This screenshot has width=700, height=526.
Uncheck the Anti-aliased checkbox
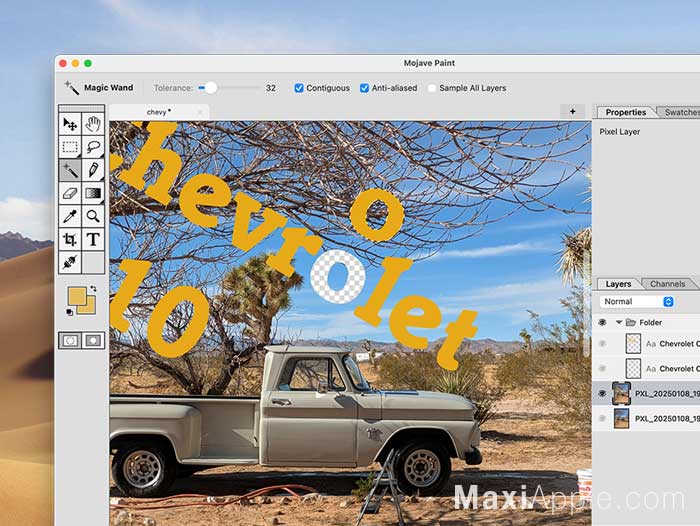pyautogui.click(x=364, y=88)
